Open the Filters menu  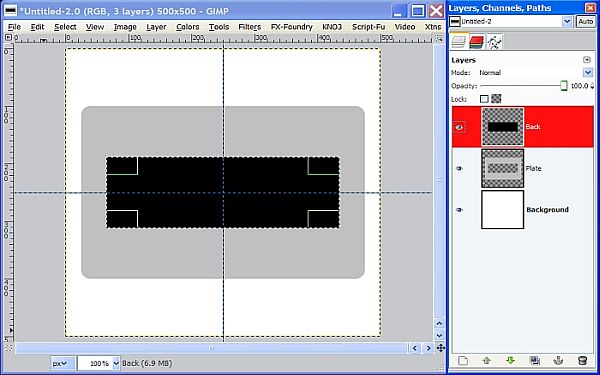(x=249, y=27)
